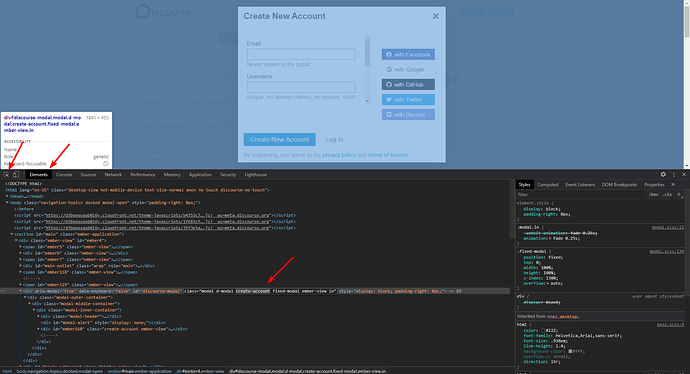This screenshot has width=690, height=374.
Task: Switch to the Network tab
Action: (x=113, y=175)
